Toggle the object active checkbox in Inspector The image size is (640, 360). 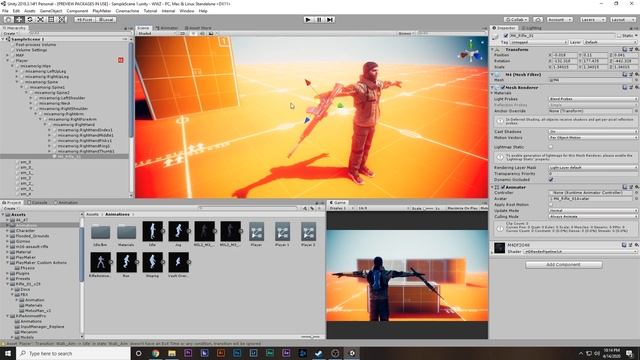[506, 36]
